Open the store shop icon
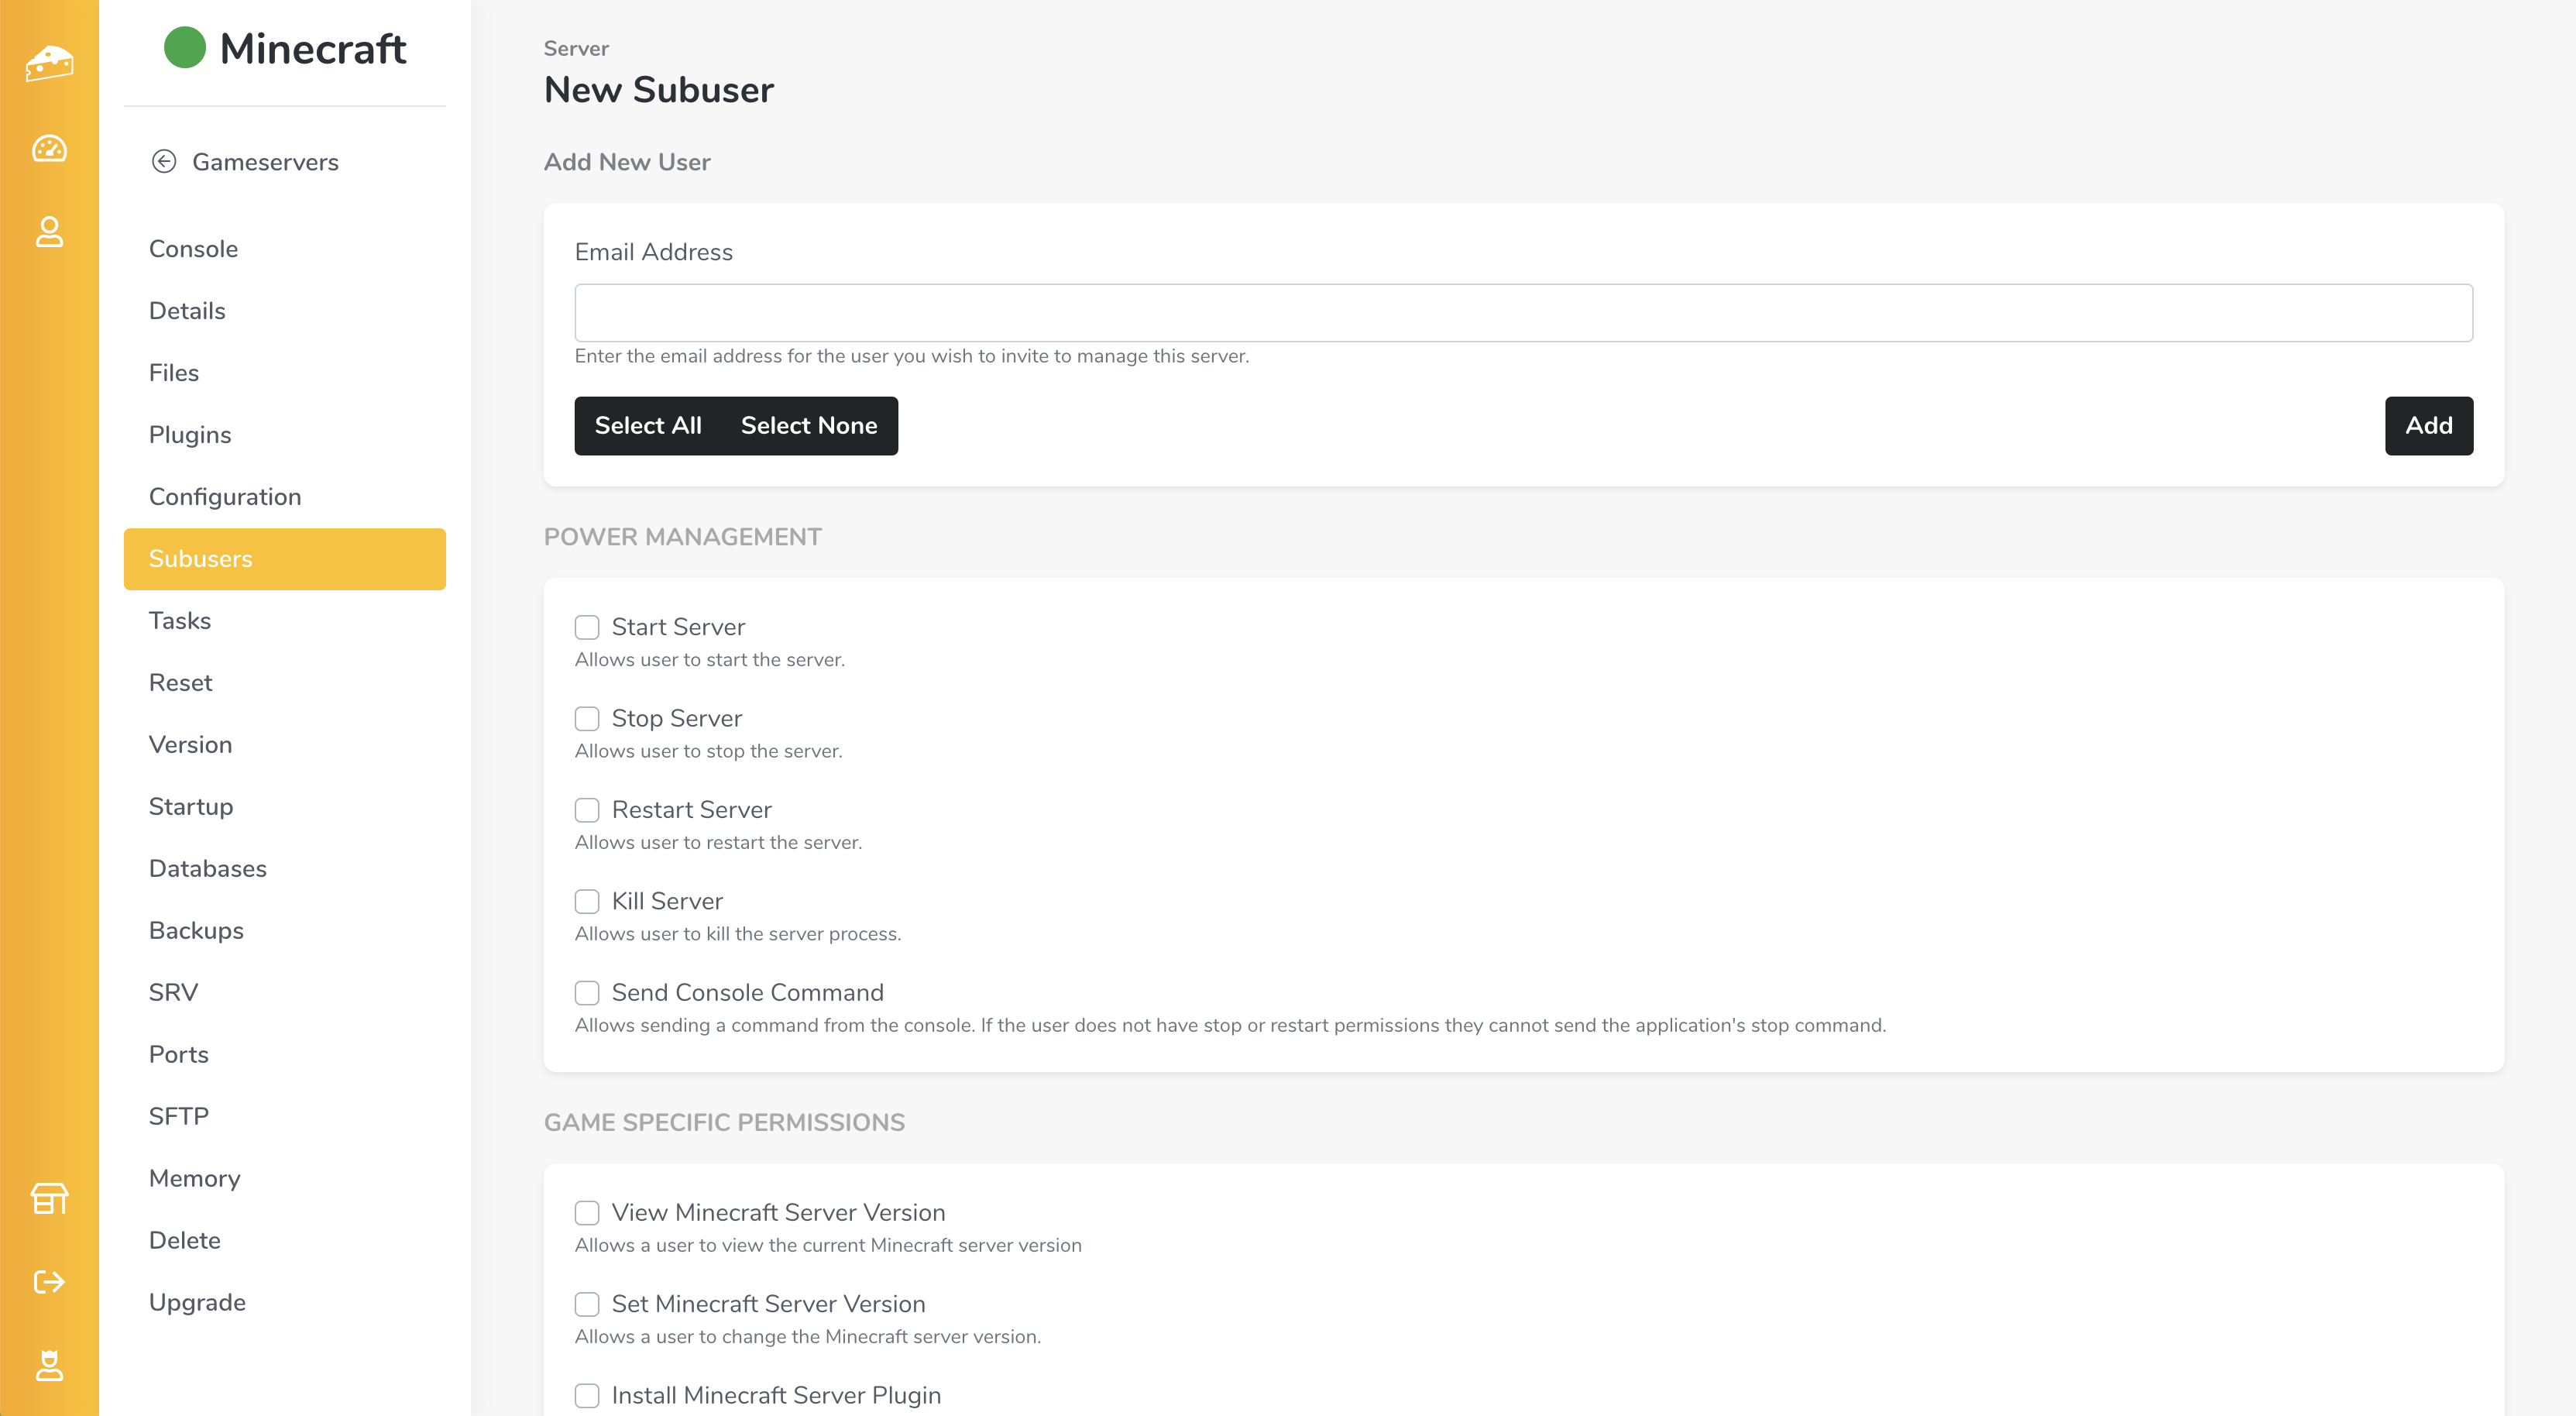Image resolution: width=2576 pixels, height=1416 pixels. coord(49,1197)
